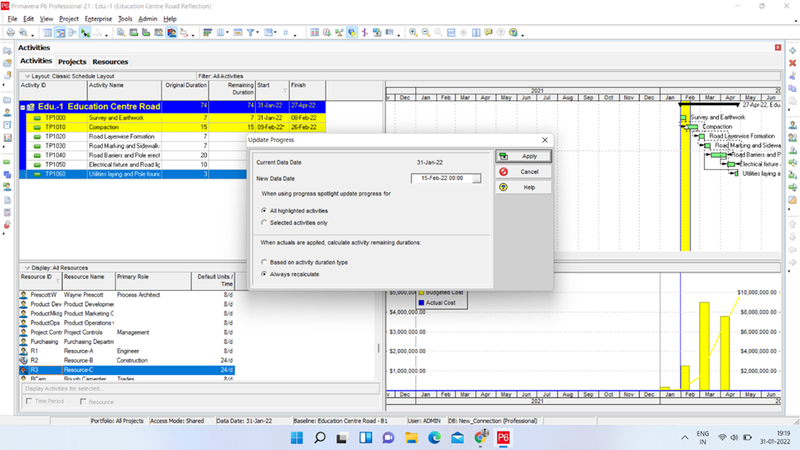Screen dimensions: 800x450
Task: Click the Activity Table view toolbar icon
Action: click(47, 33)
